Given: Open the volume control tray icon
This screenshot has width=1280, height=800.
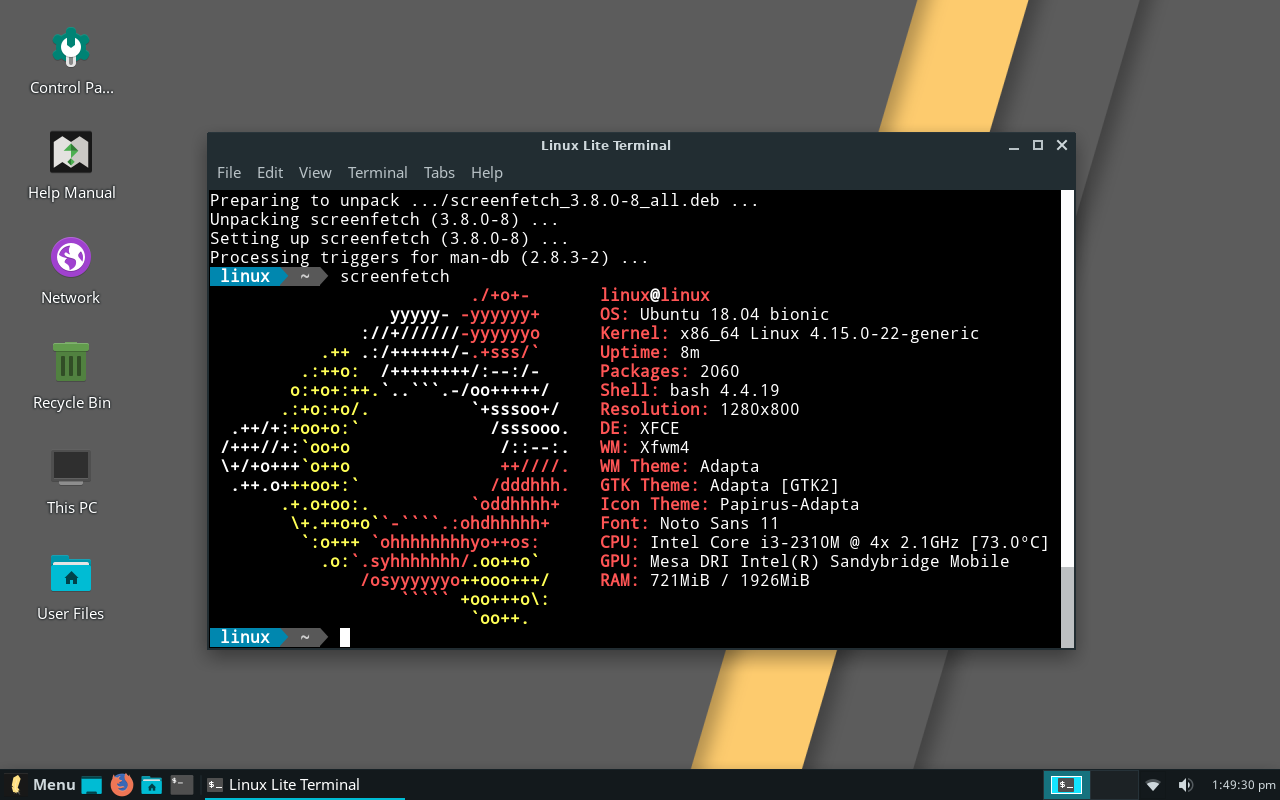Looking at the screenshot, I should pyautogui.click(x=1185, y=785).
